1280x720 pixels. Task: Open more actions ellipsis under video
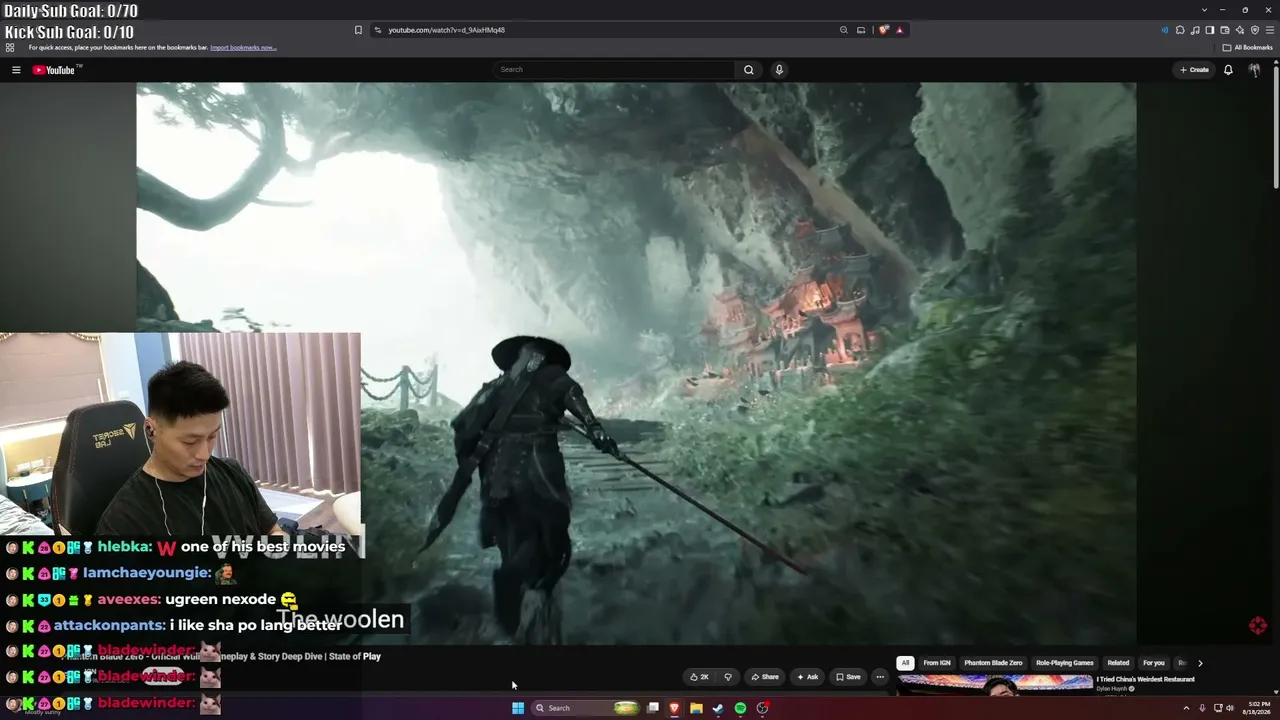880,677
